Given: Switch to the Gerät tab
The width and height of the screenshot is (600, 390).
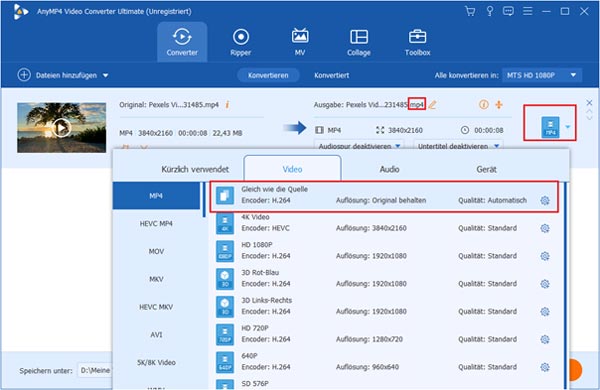Looking at the screenshot, I should (486, 169).
